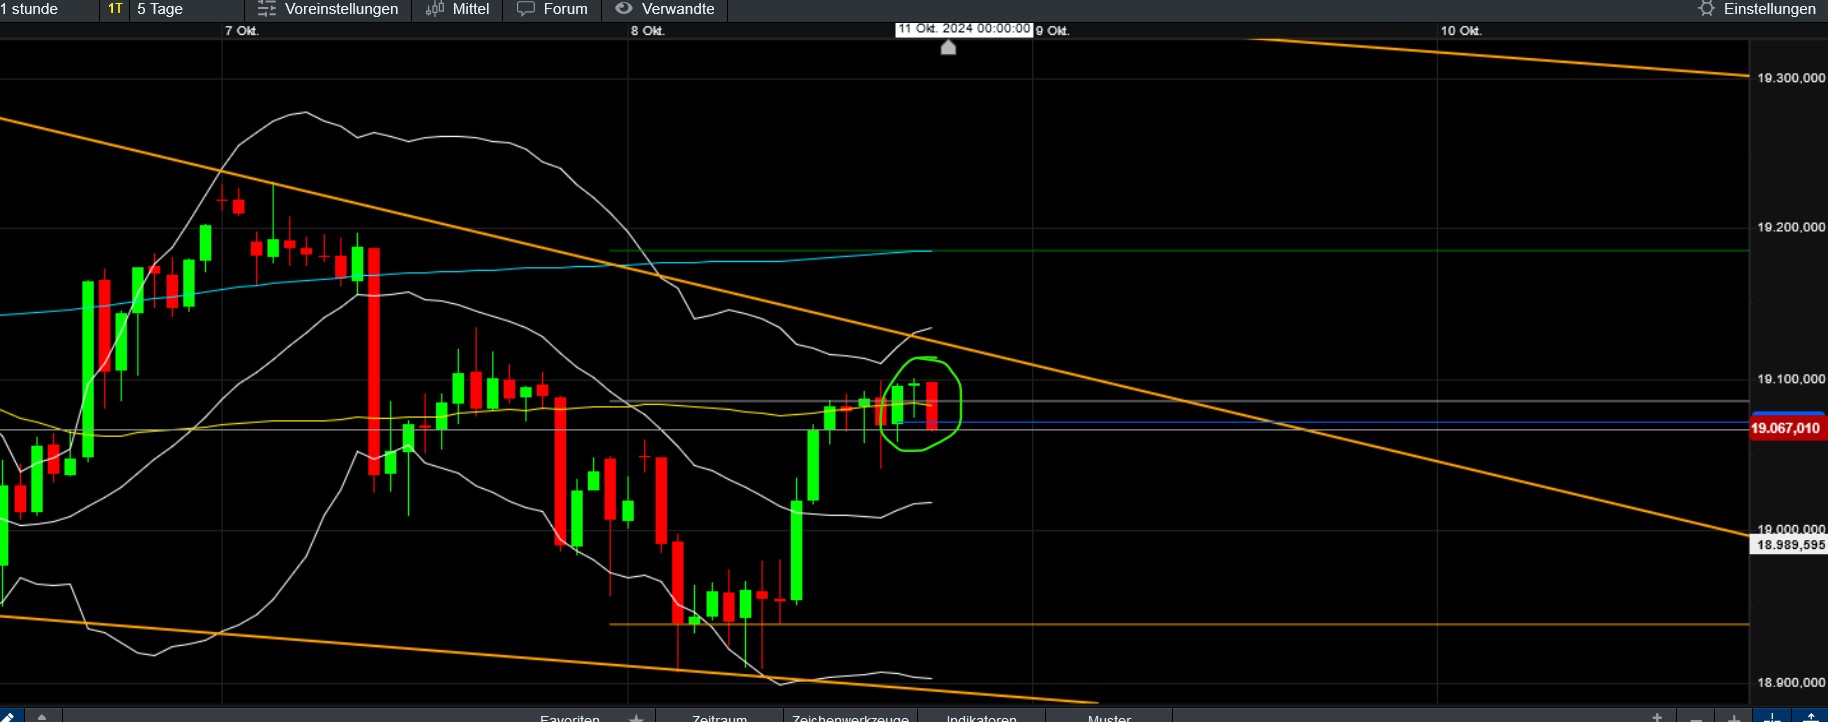Image resolution: width=1828 pixels, height=722 pixels.
Task: Open the Zeichenwerkzeuge drawing tools tab
Action: coord(850,717)
